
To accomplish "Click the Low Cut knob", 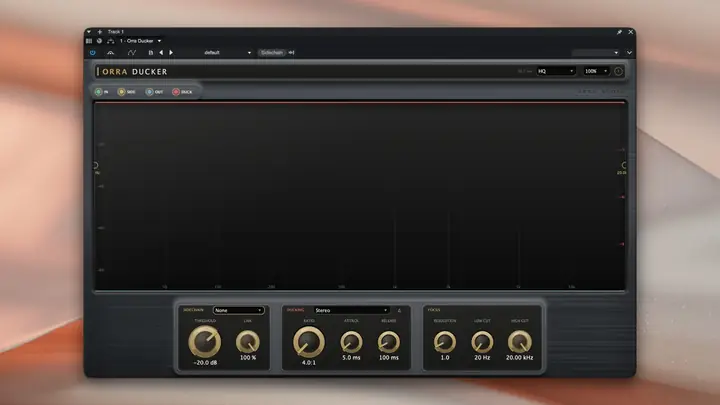I will [x=482, y=342].
